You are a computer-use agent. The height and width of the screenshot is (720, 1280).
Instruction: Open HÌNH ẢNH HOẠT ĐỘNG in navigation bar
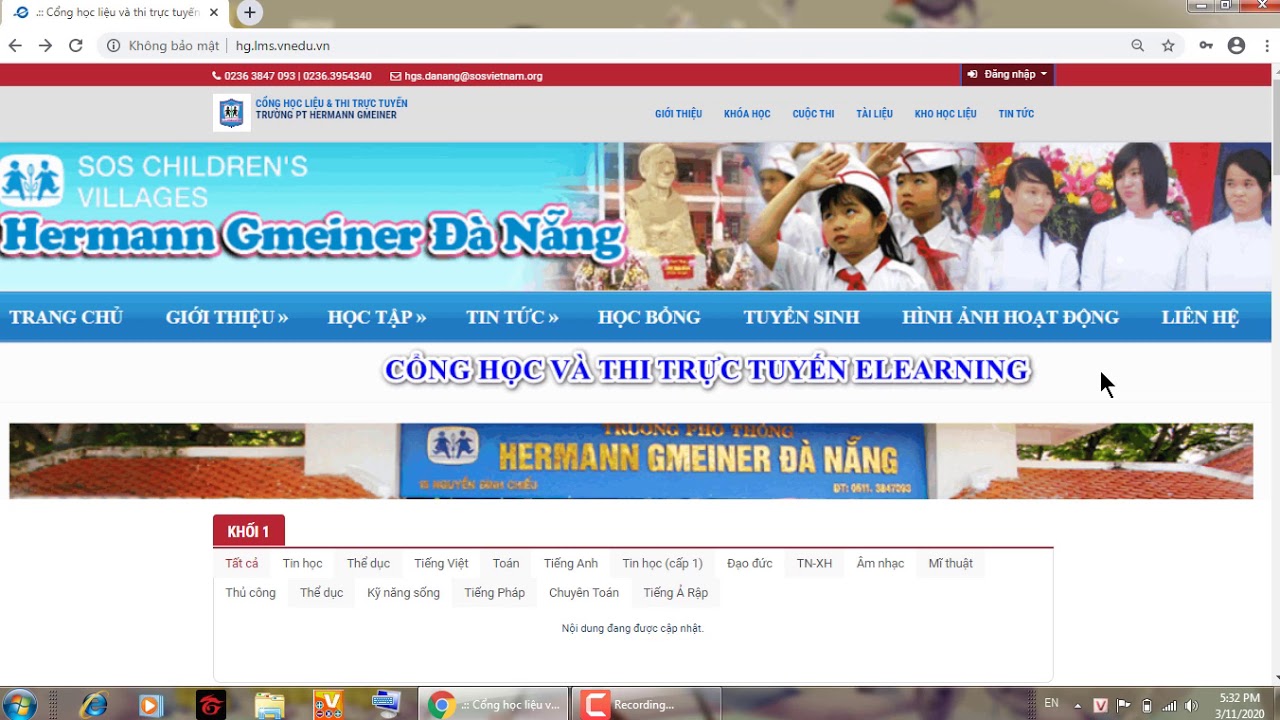(1010, 317)
